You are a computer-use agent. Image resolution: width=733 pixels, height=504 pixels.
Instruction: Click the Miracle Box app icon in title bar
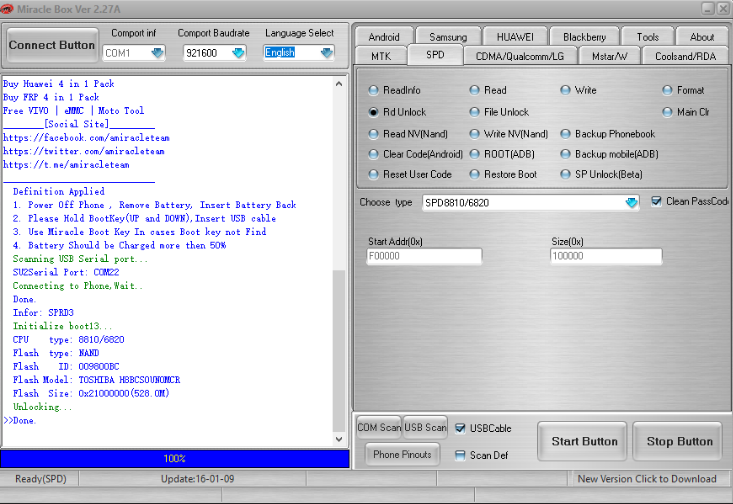pyautogui.click(x=7, y=9)
